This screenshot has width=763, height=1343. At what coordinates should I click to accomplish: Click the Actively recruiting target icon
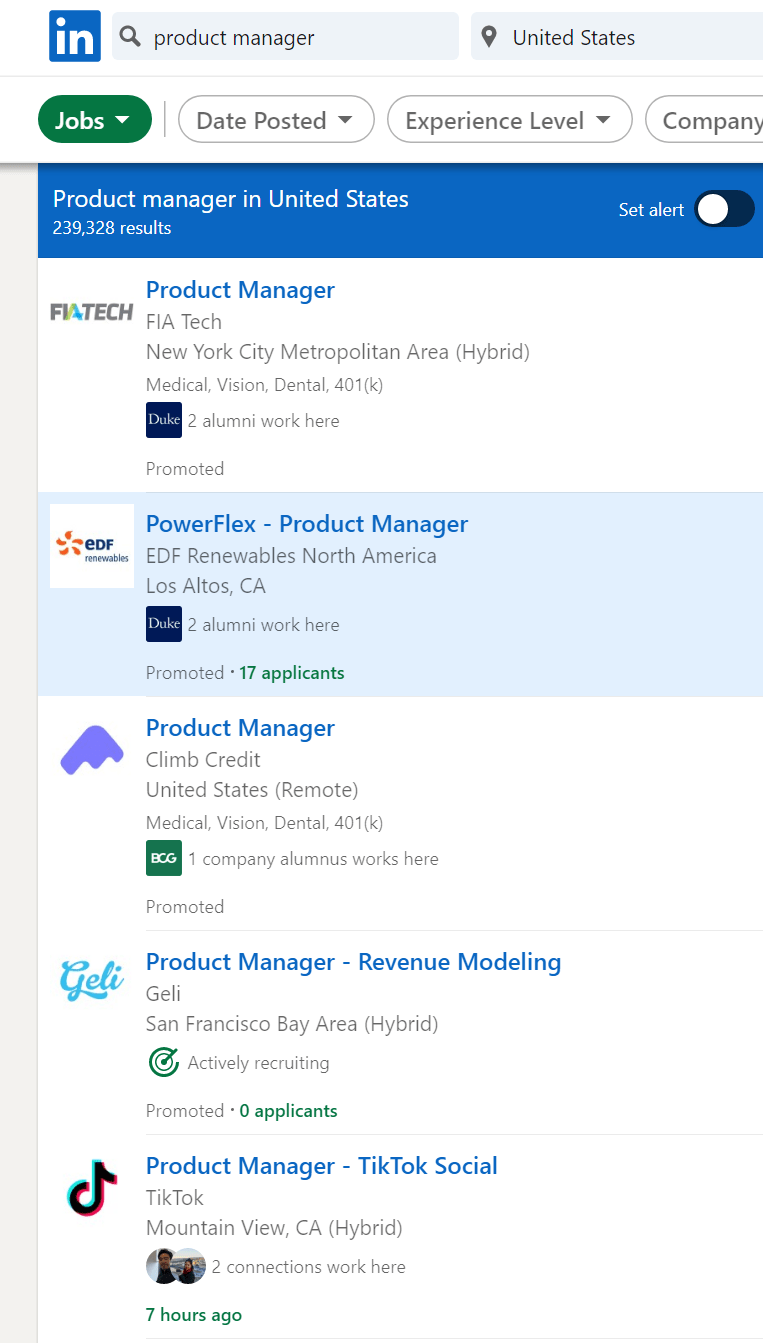164,1062
